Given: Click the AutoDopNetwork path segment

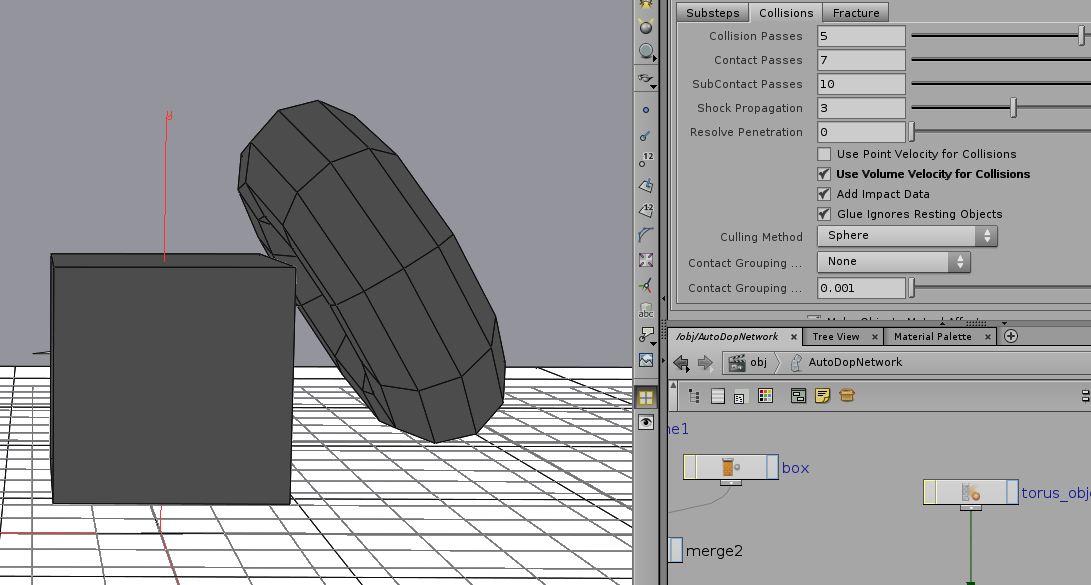Looking at the screenshot, I should (x=847, y=362).
